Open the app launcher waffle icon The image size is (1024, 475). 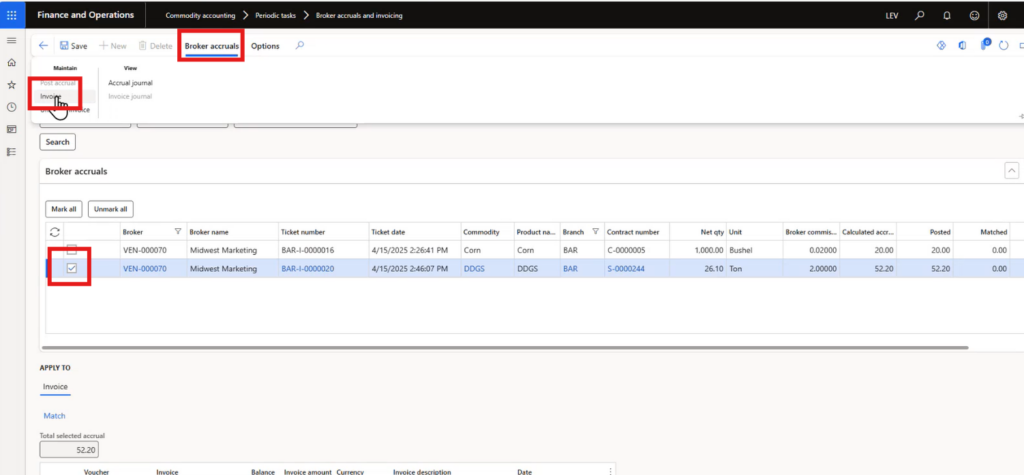point(12,14)
